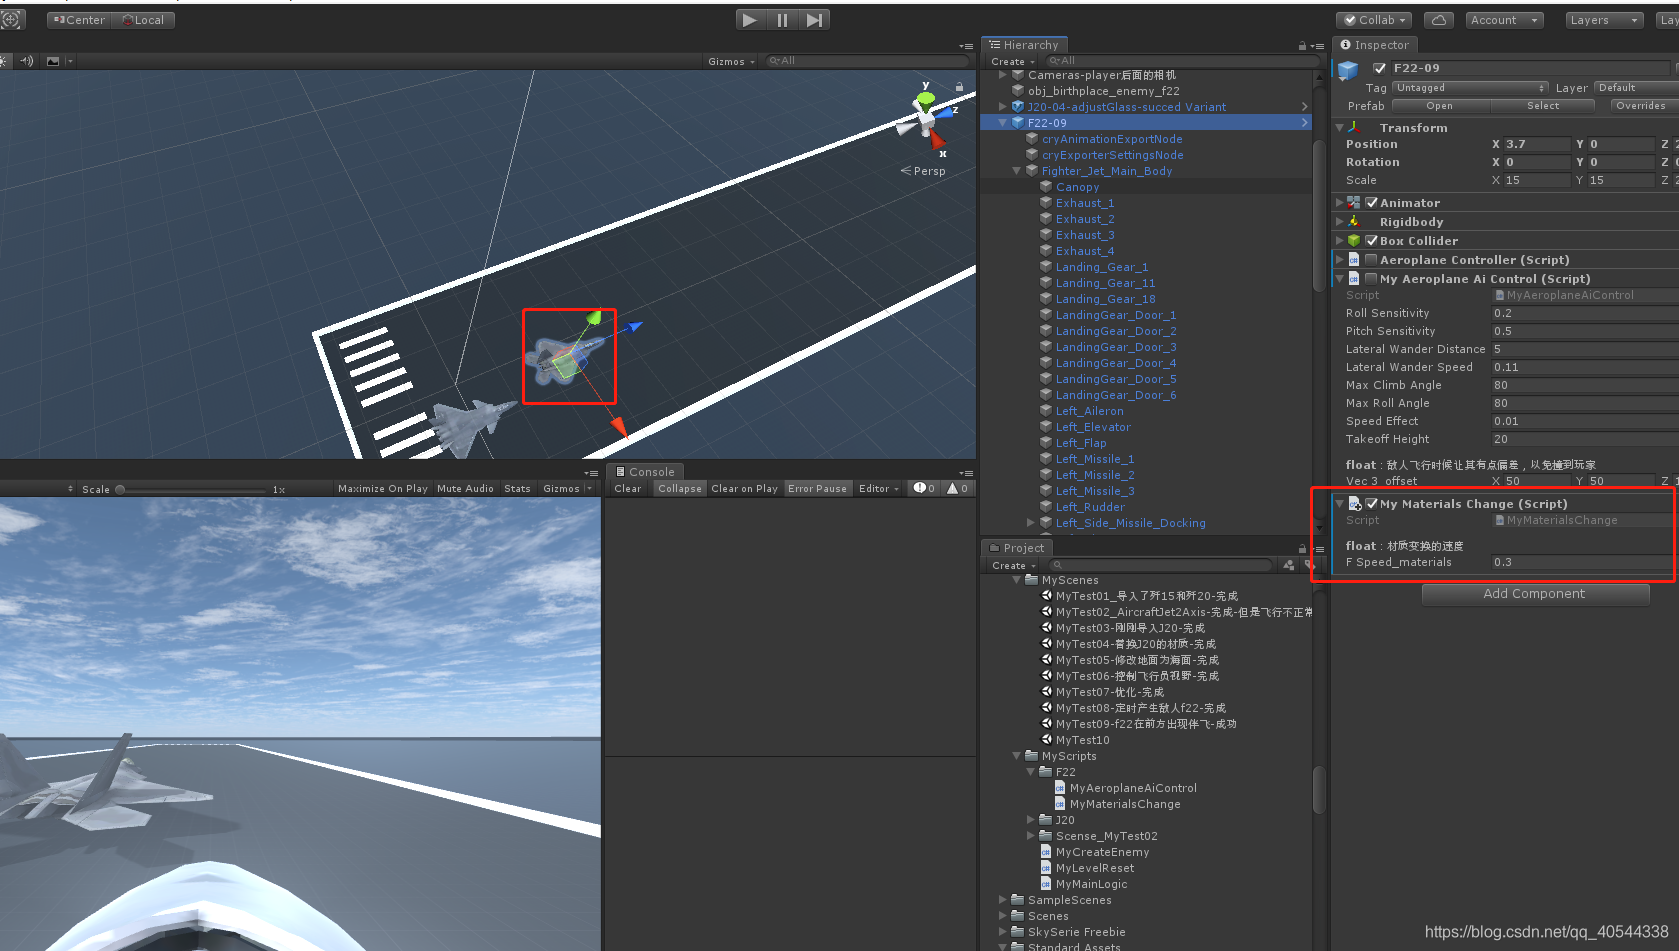The width and height of the screenshot is (1679, 951).
Task: Click the prefab Open button
Action: [1440, 106]
